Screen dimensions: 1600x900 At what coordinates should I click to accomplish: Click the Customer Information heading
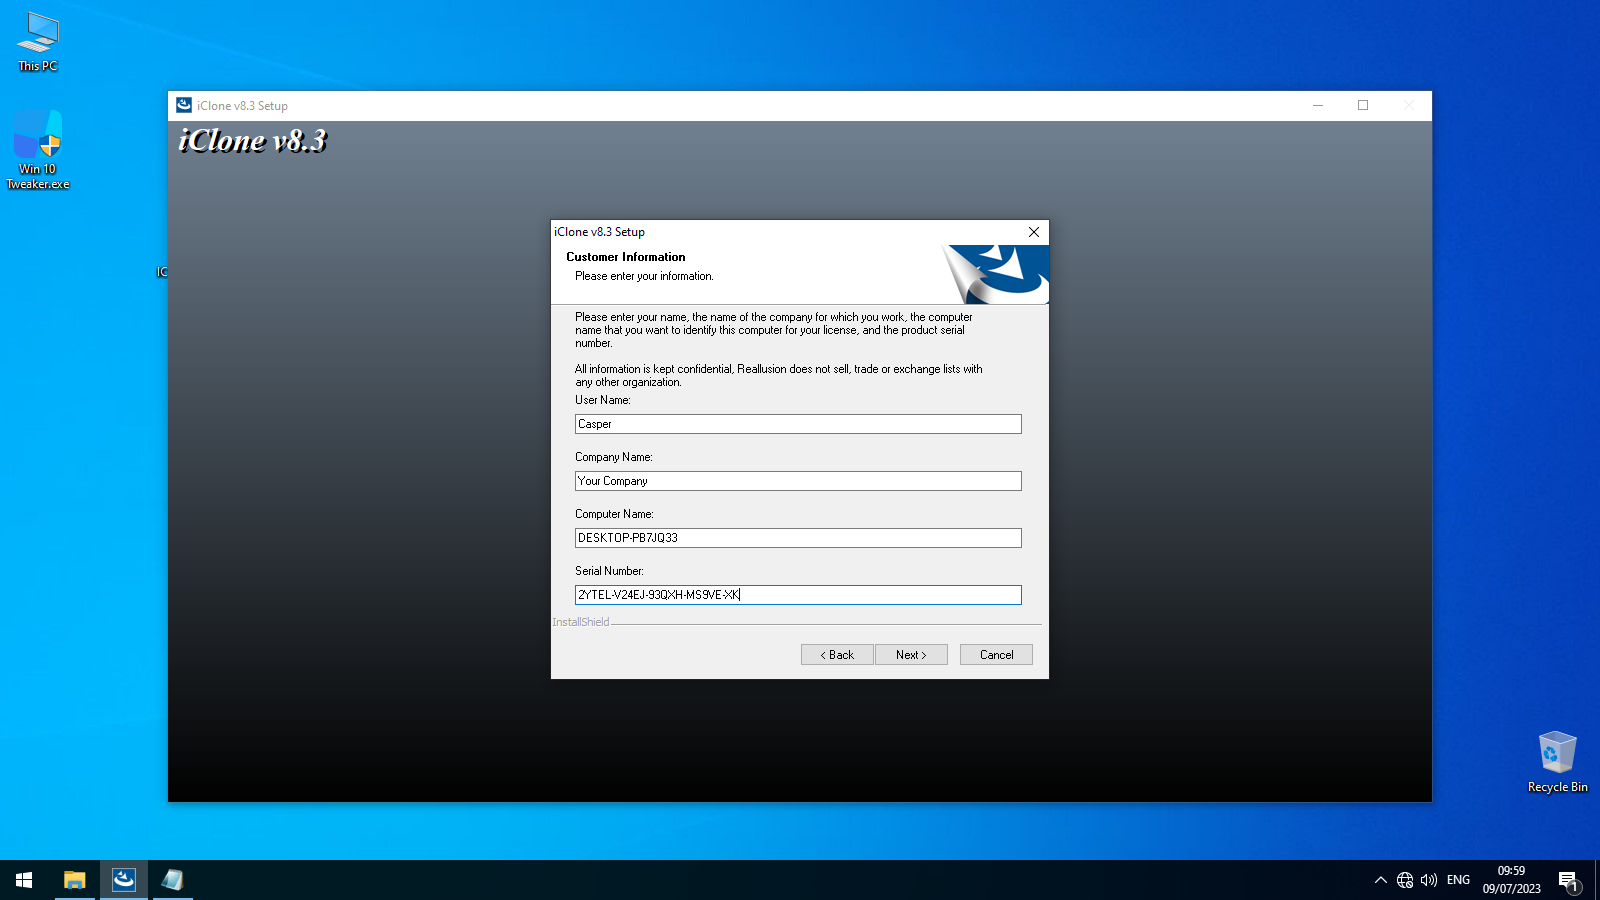626,257
